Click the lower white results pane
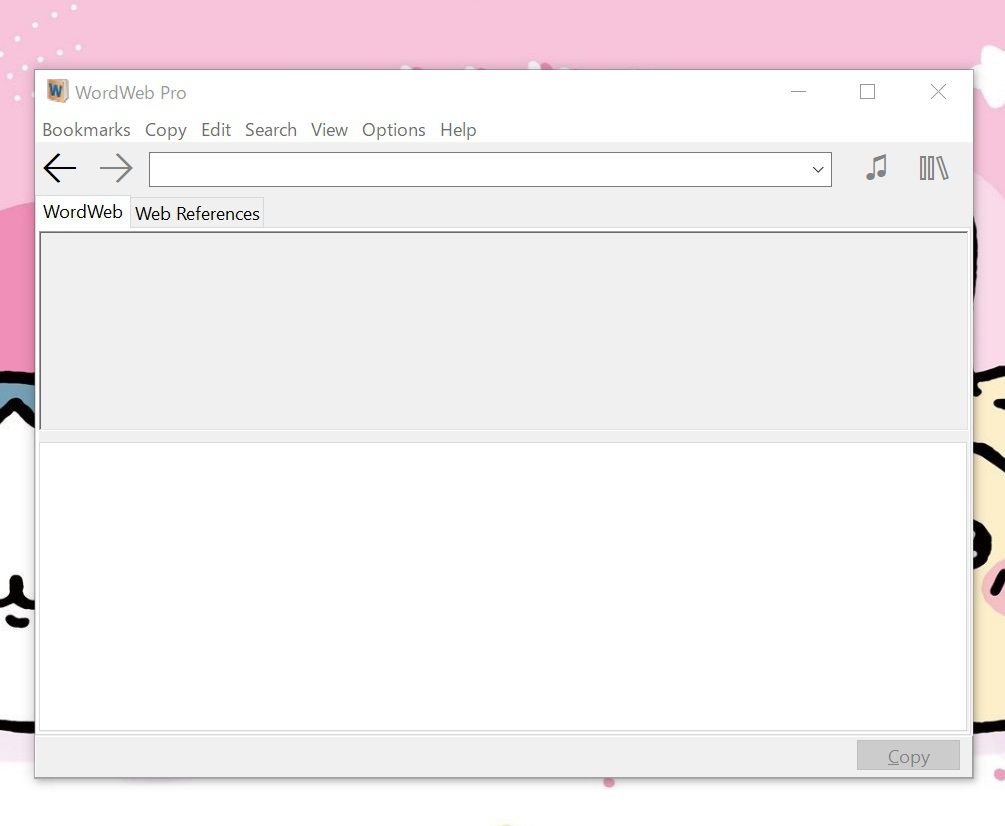The height and width of the screenshot is (826, 1005). click(x=503, y=586)
